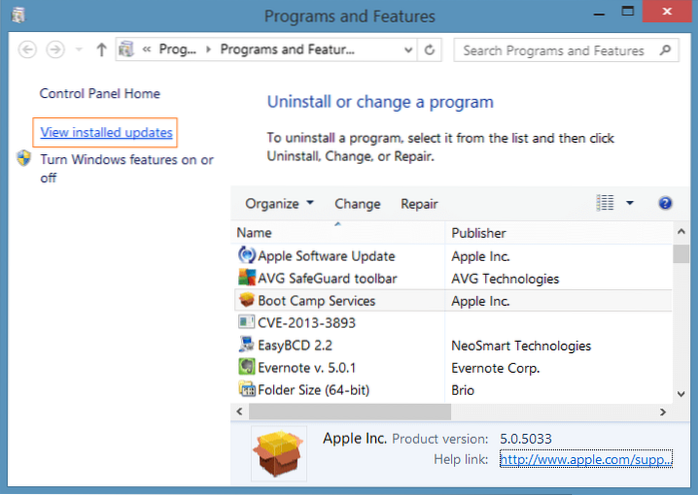Open the view options dropdown arrow

629,203
